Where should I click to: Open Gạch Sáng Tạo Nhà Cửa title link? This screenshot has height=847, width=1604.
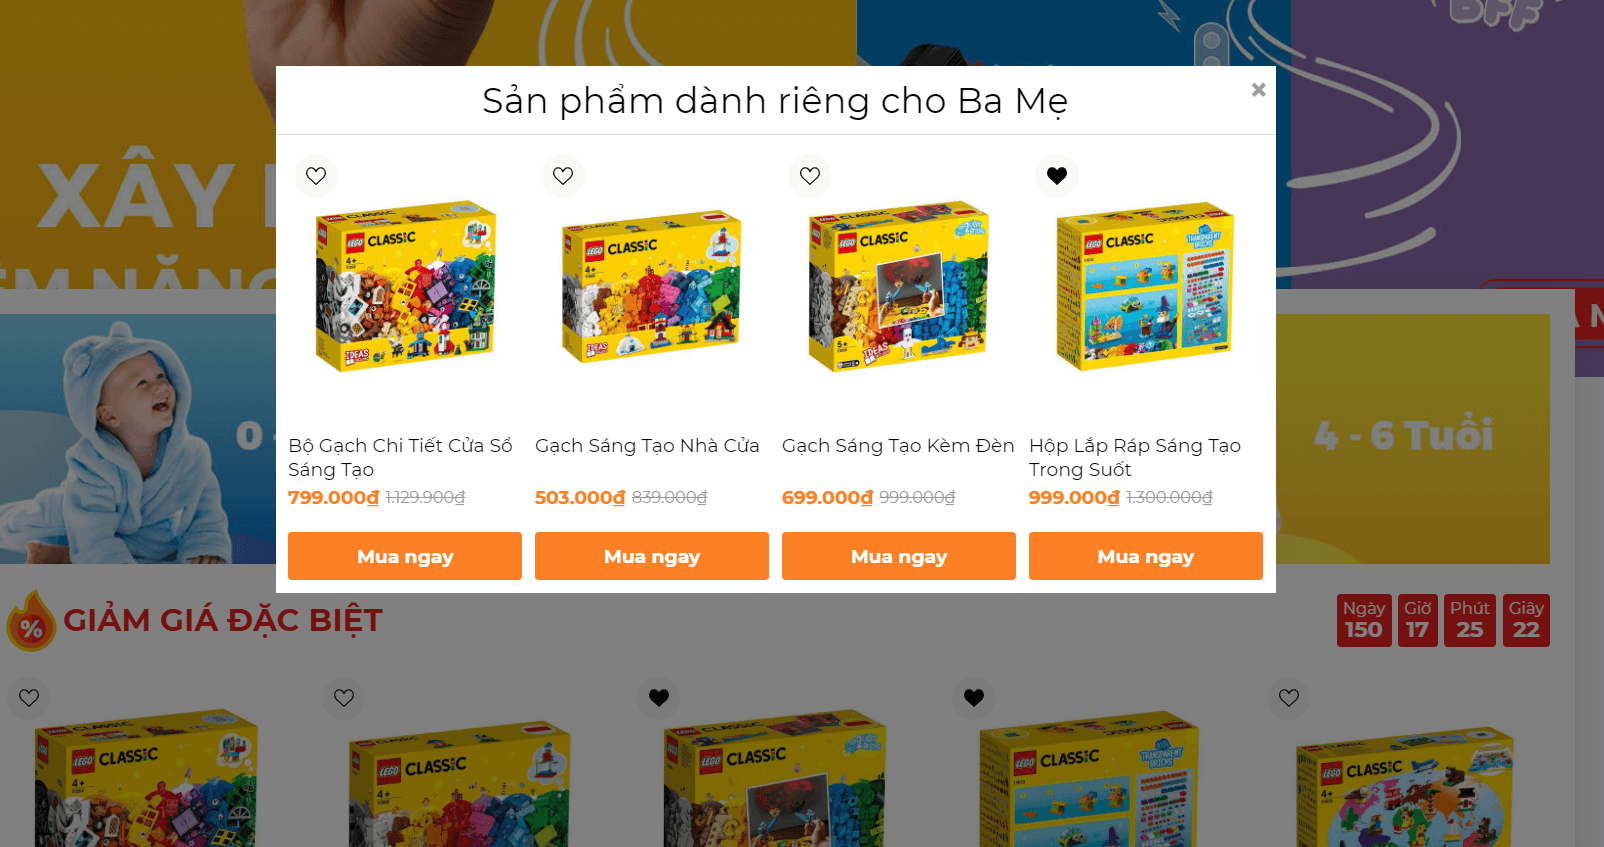tap(647, 446)
